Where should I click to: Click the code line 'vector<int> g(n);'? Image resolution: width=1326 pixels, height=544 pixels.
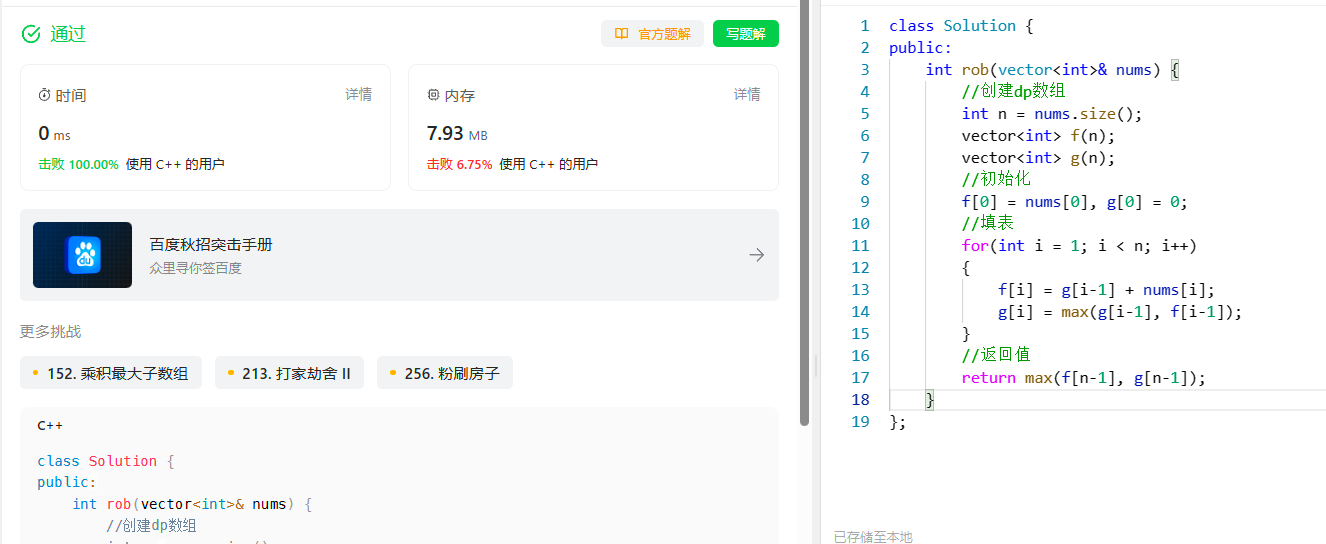tap(1038, 158)
